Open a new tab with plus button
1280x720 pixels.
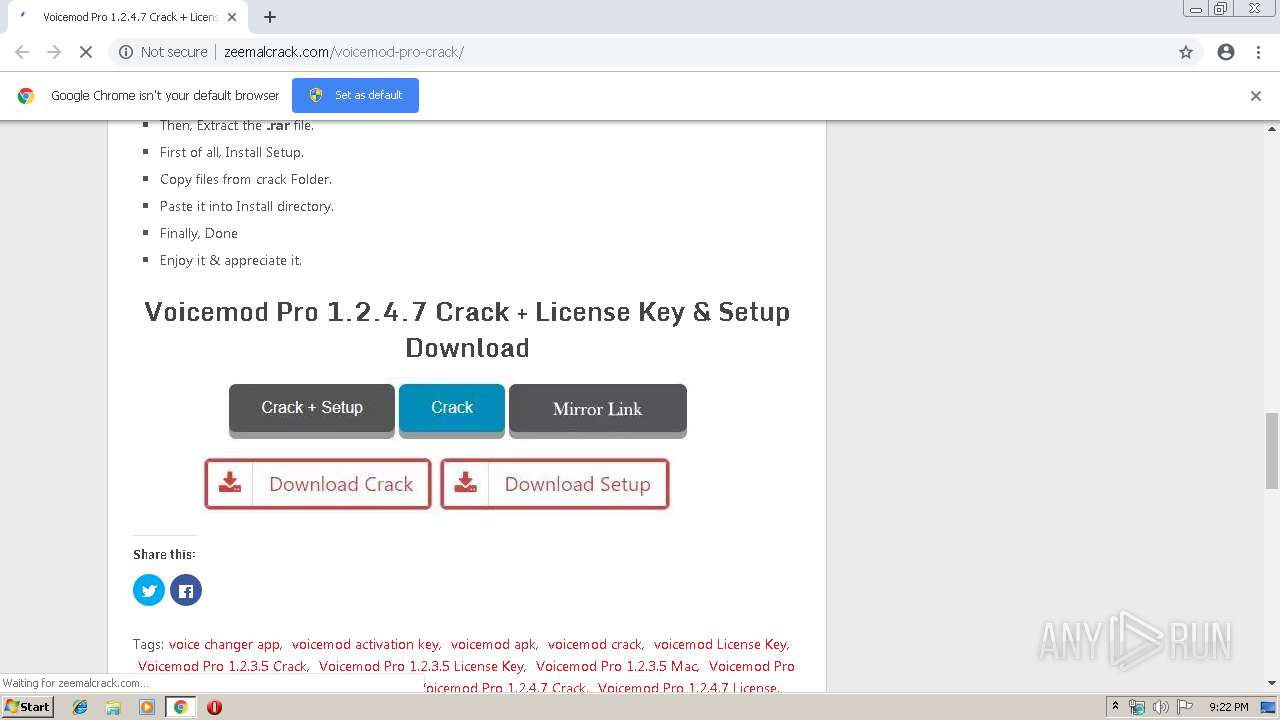270,17
